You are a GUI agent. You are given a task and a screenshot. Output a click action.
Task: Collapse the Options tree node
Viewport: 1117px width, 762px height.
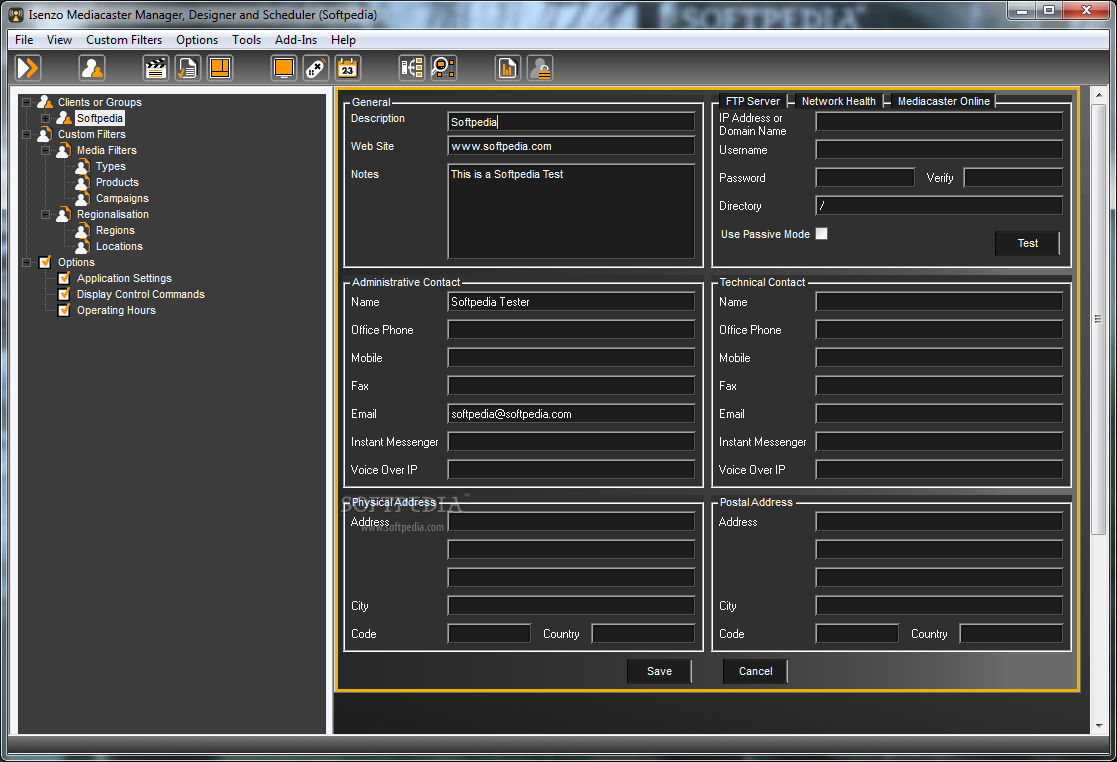click(x=26, y=262)
